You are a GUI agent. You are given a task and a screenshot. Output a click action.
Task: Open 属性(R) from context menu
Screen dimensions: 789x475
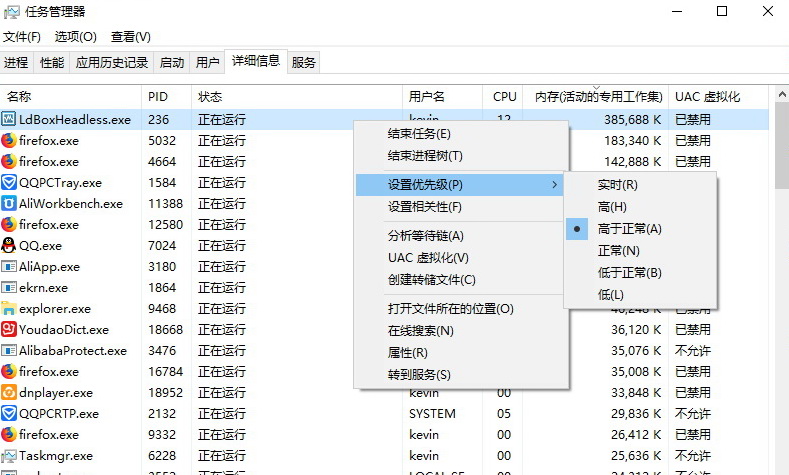461,353
